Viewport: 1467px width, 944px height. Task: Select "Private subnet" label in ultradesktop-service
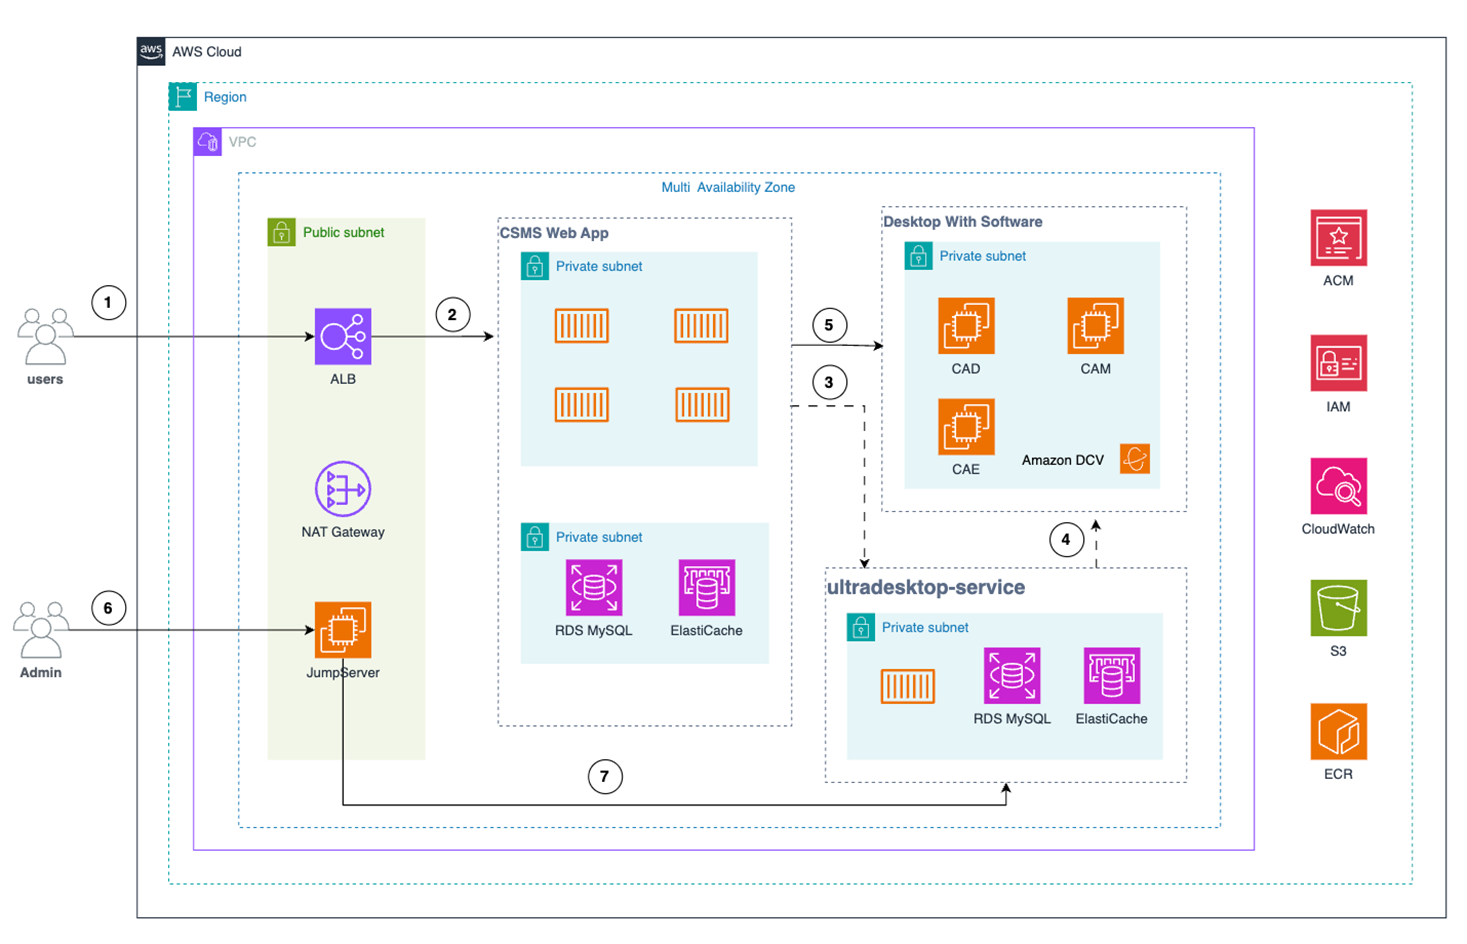[925, 628]
